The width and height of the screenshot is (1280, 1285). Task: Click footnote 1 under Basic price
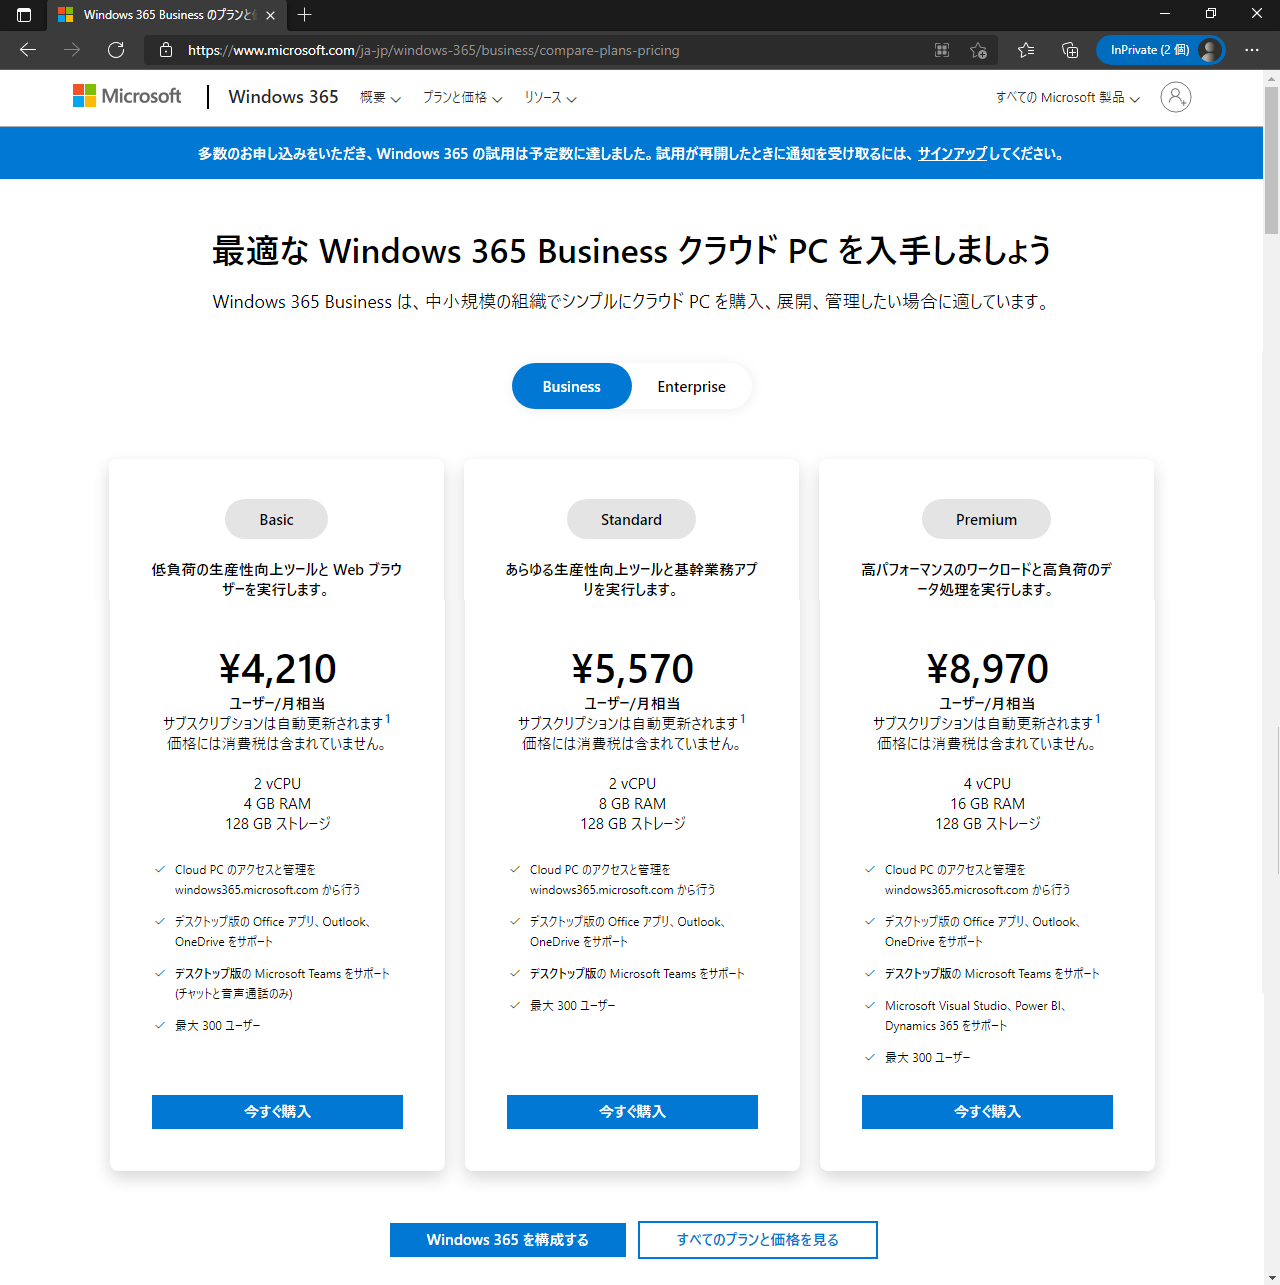[x=388, y=719]
